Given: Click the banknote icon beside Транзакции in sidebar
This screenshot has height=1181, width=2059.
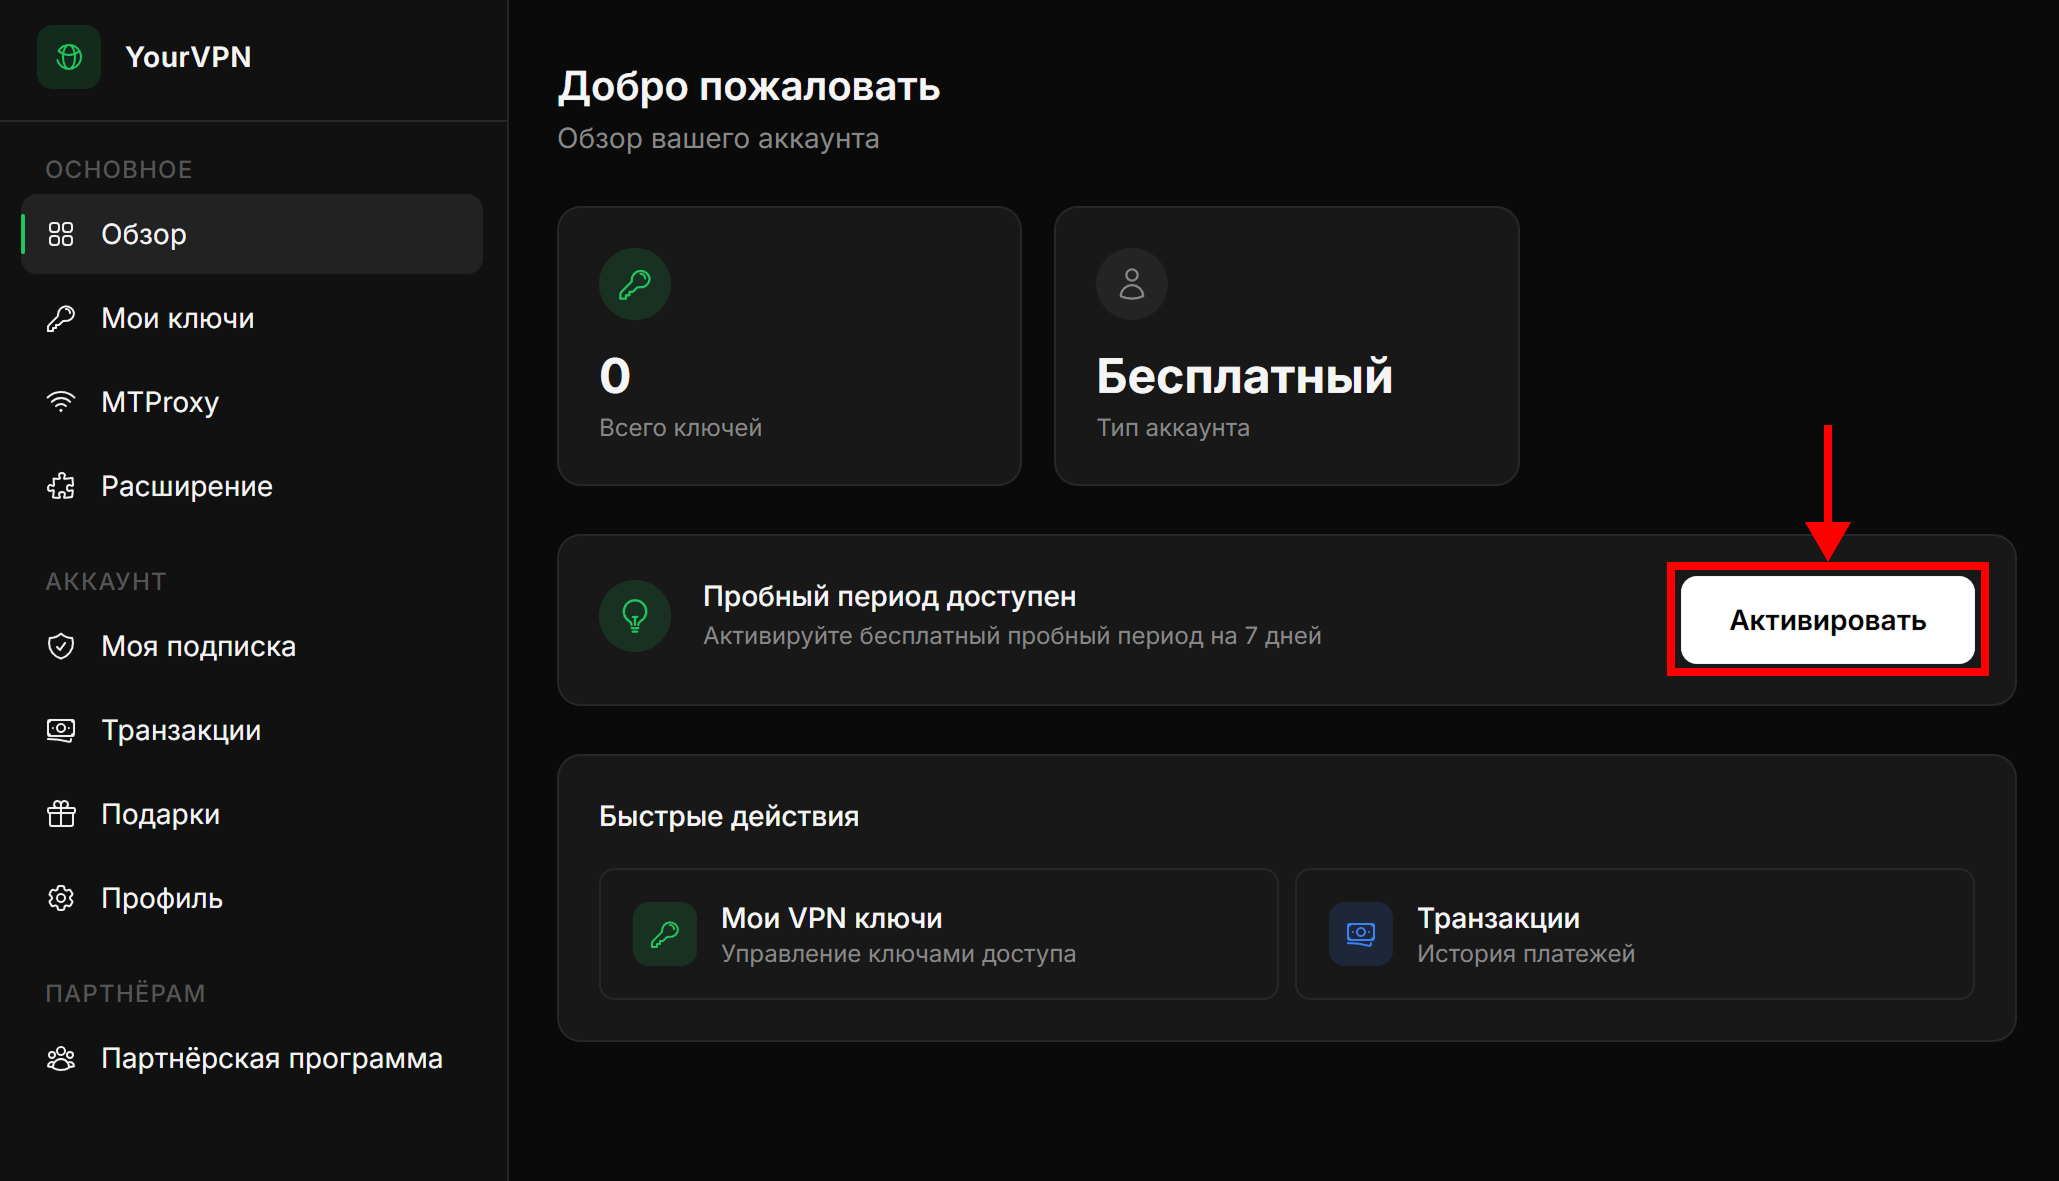Looking at the screenshot, I should [61, 730].
